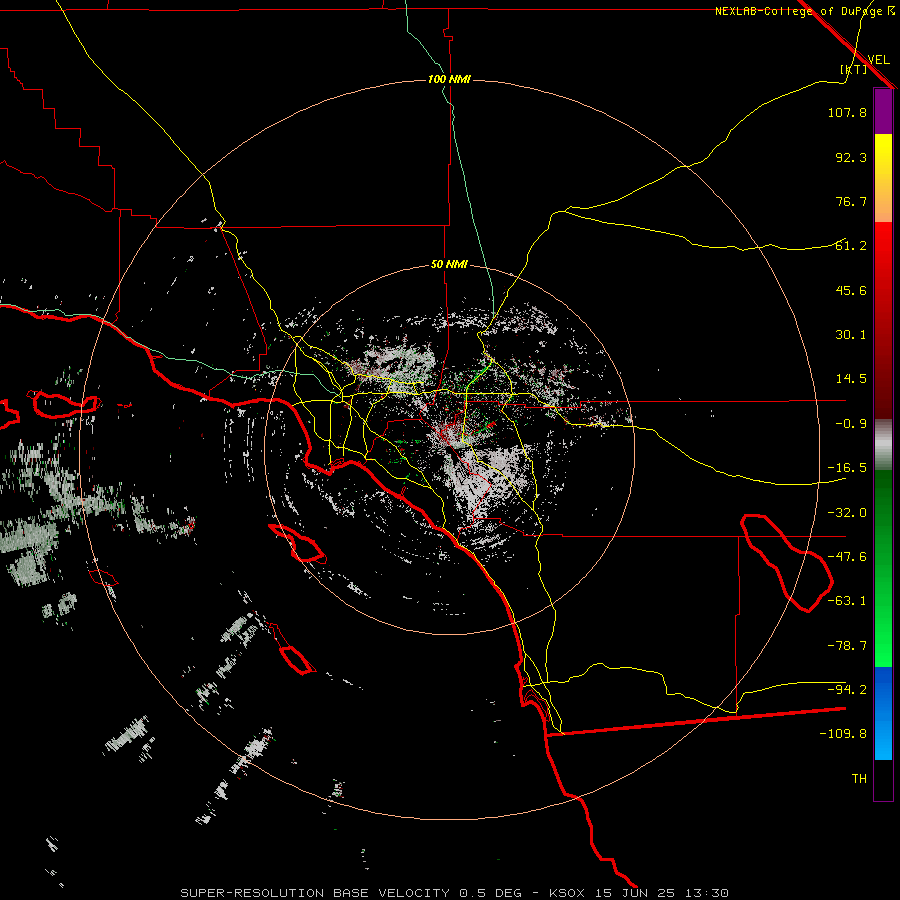The width and height of the screenshot is (900, 900).
Task: Click the -16.5 legend value
Action: click(x=847, y=468)
